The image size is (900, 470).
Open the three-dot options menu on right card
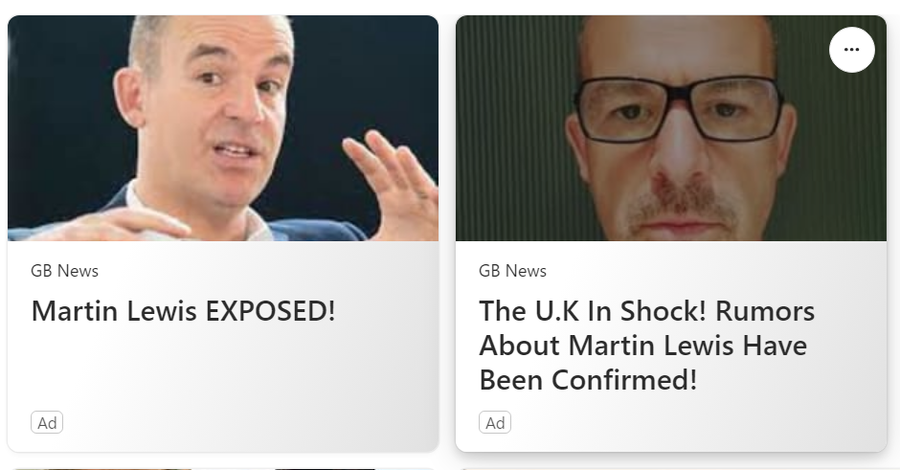852,50
